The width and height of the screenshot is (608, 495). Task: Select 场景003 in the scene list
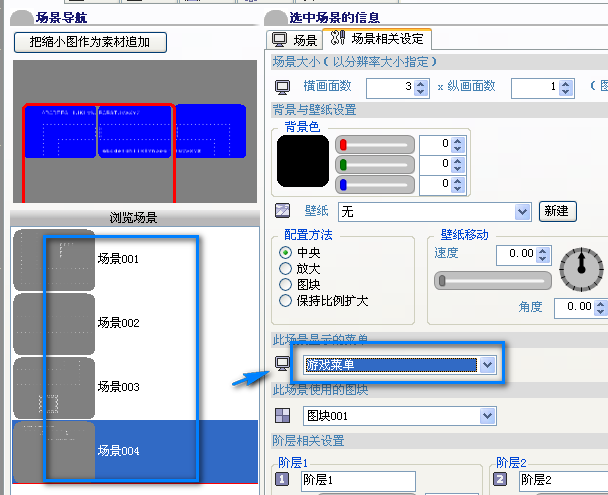coord(135,387)
